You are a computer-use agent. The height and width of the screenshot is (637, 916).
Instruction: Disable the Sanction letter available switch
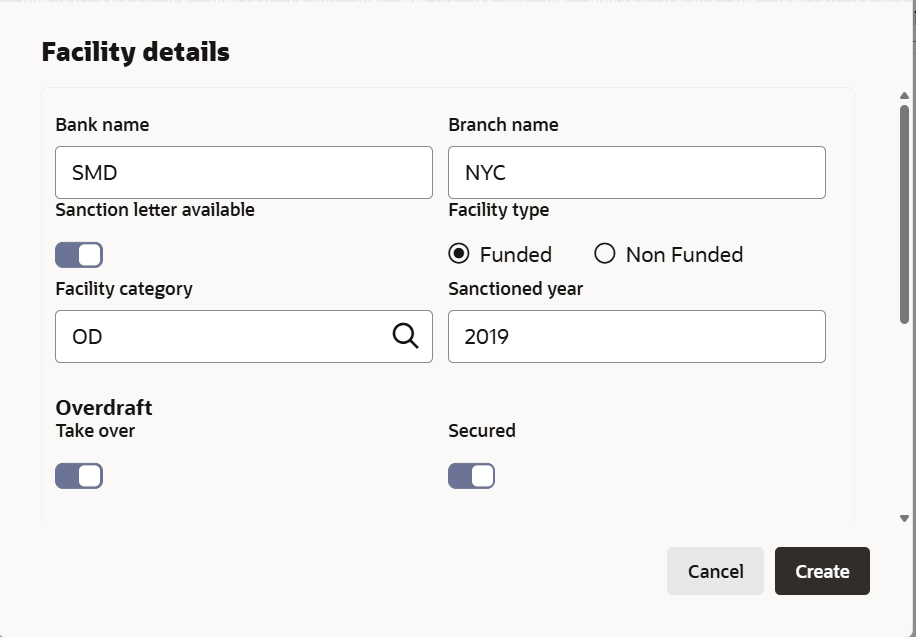pyautogui.click(x=79, y=255)
